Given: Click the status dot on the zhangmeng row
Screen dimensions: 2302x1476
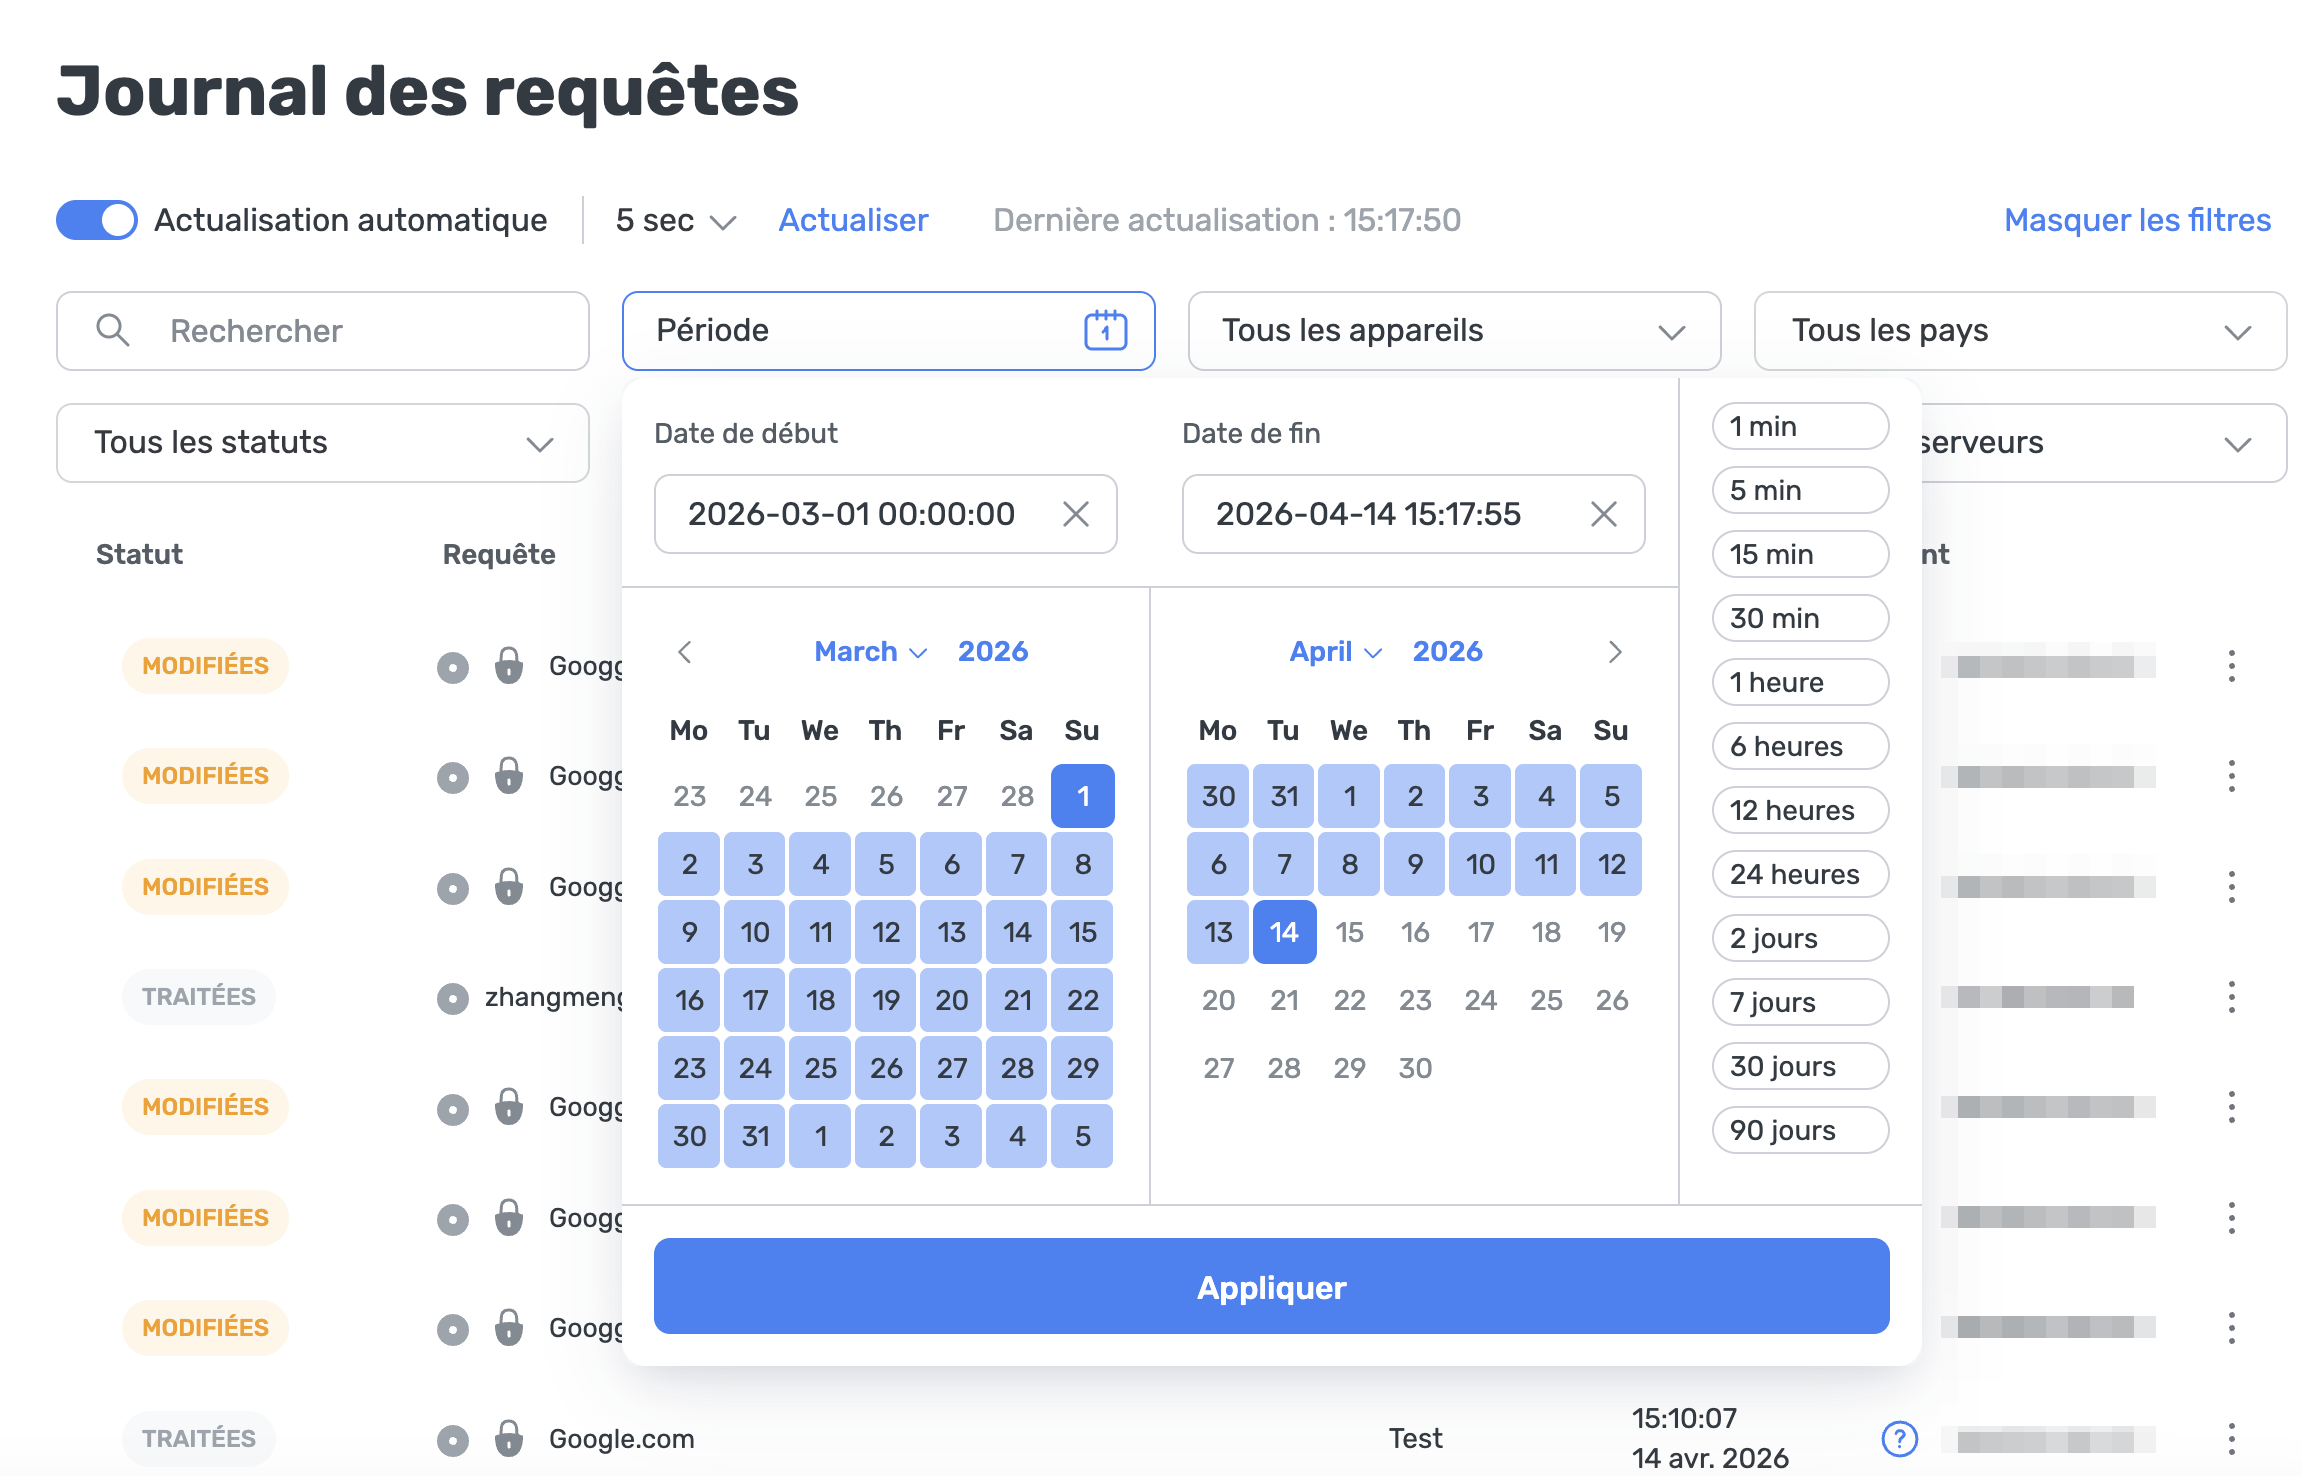Looking at the screenshot, I should pos(453,997).
